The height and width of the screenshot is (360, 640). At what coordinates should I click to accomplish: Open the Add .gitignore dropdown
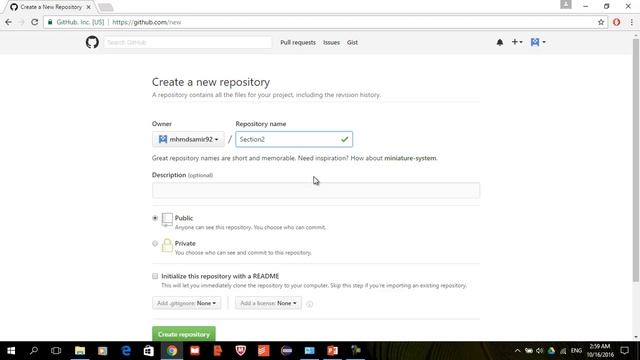187,303
